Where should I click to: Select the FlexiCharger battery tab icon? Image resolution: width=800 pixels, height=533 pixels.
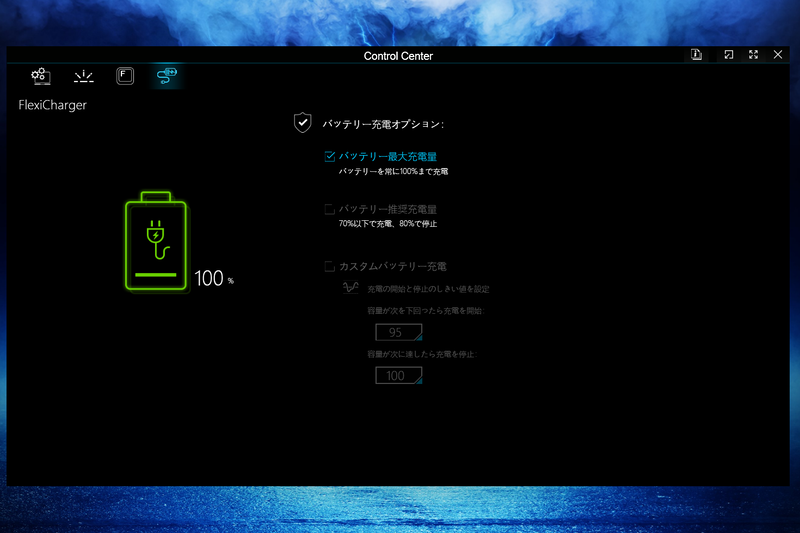(167, 76)
